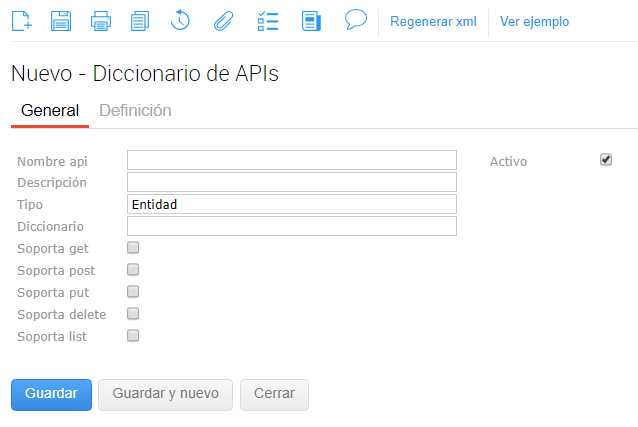Click the Guardar y nuevo button

165,394
